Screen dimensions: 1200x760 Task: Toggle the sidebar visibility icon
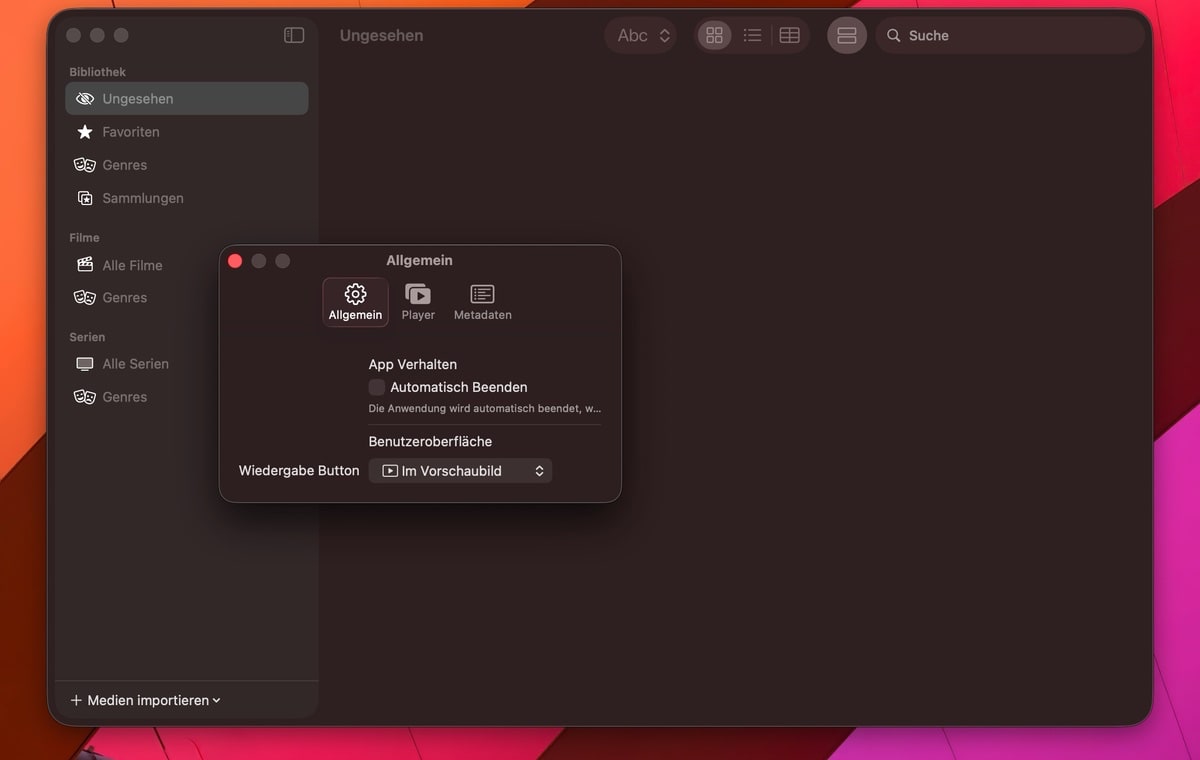pyautogui.click(x=294, y=35)
